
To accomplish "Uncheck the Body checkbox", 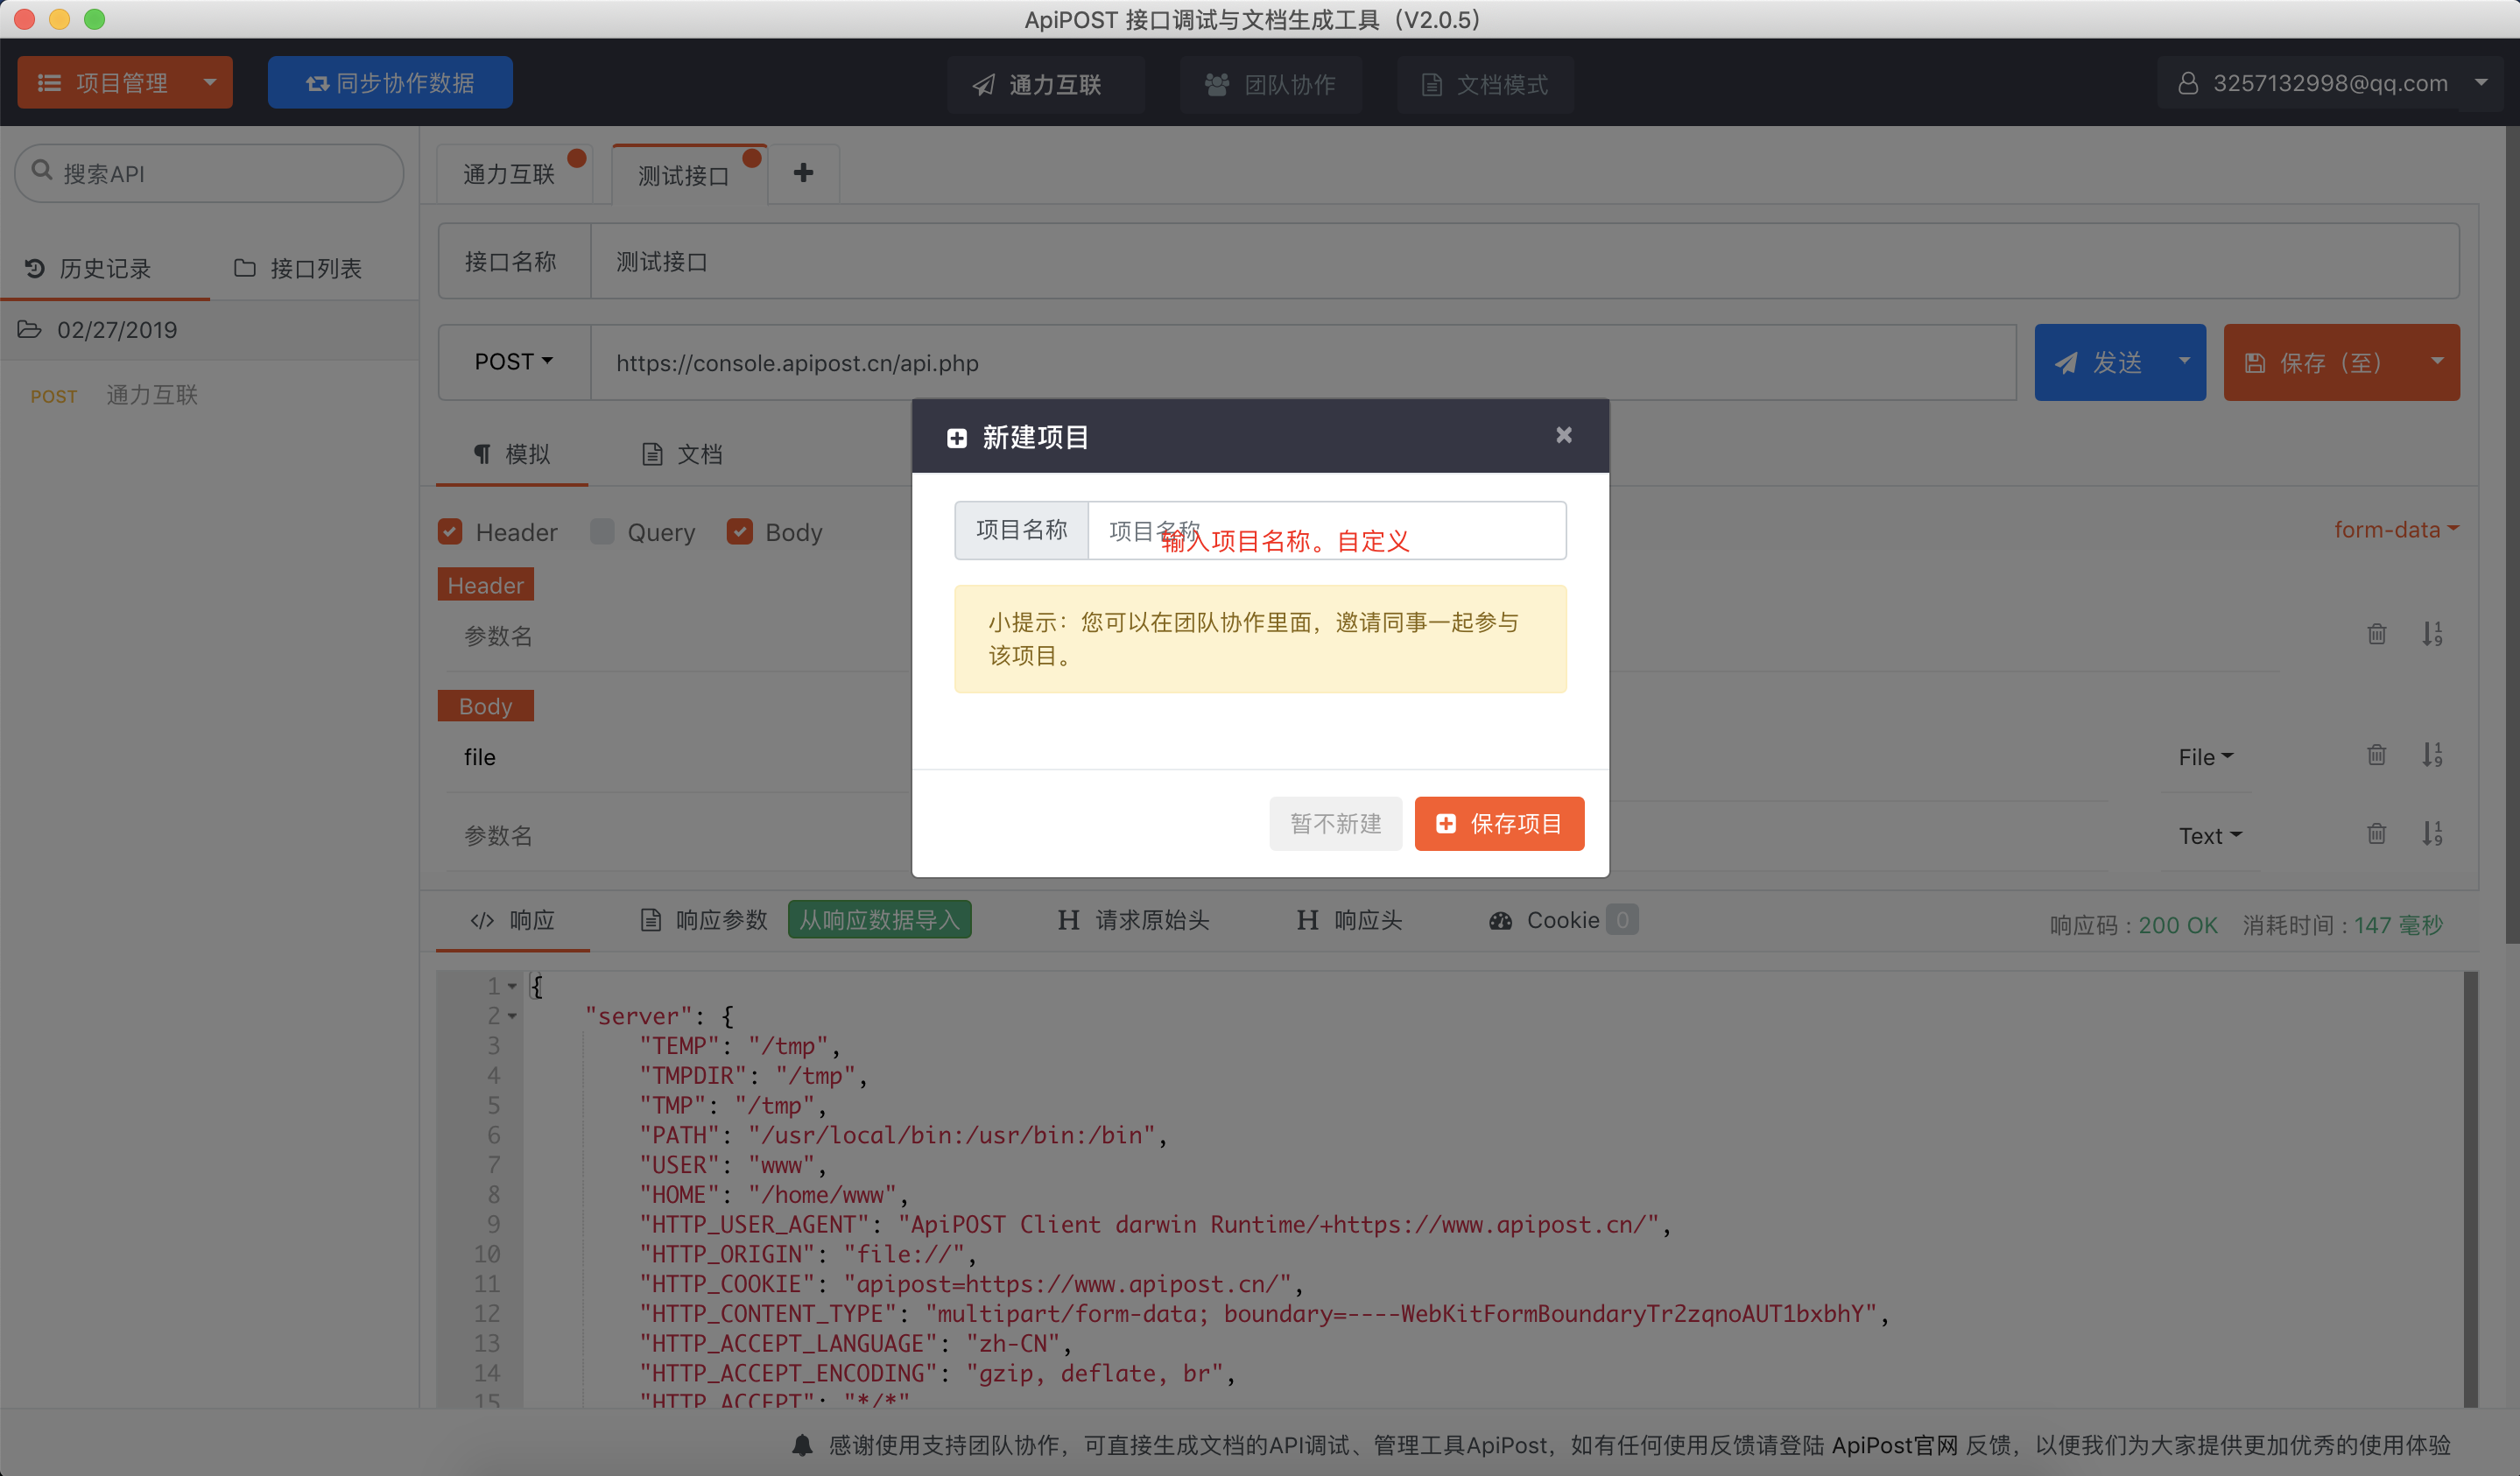I will 740,532.
